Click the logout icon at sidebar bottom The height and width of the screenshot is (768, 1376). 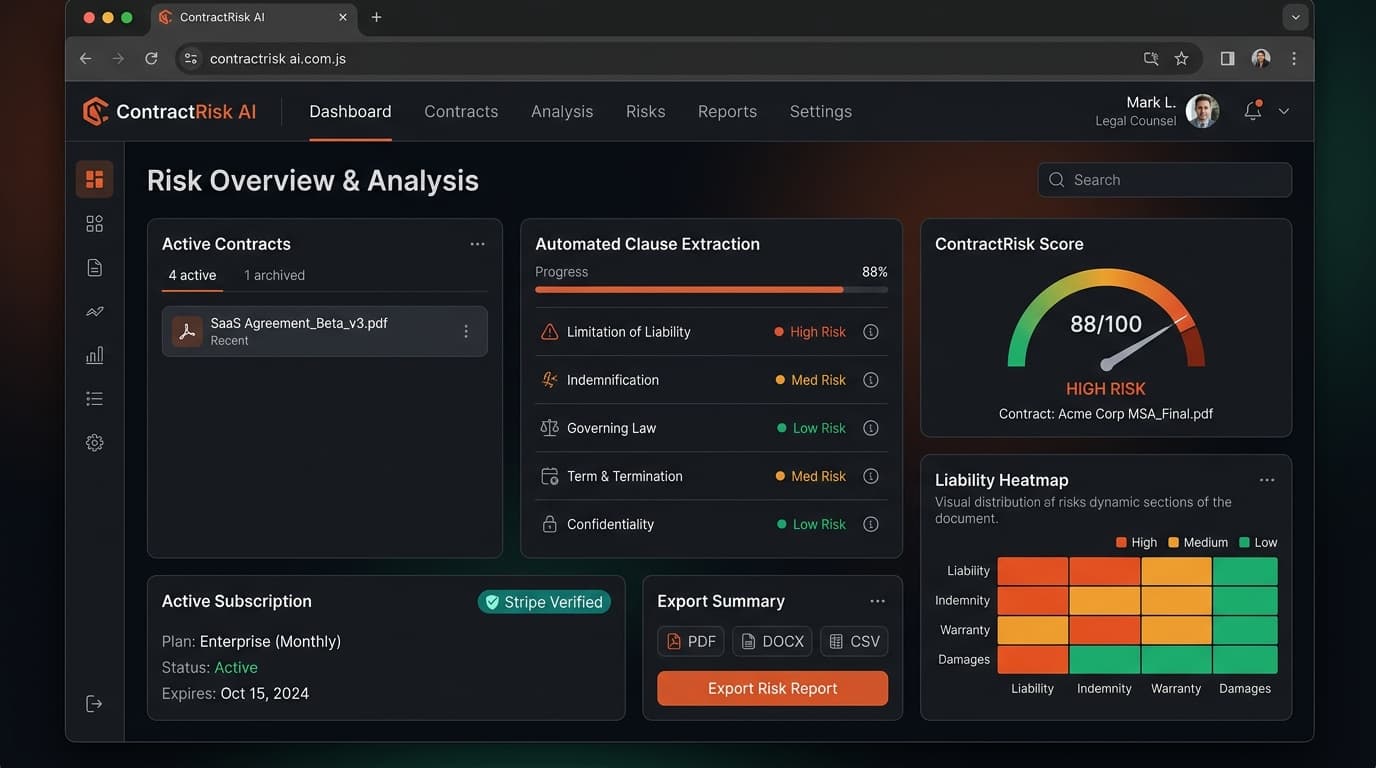coord(94,704)
